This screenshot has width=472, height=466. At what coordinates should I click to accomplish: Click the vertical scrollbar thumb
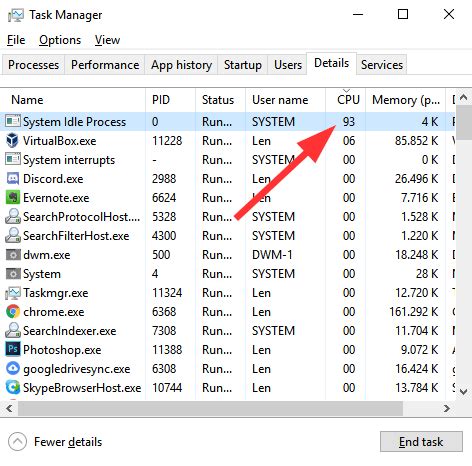[464, 122]
